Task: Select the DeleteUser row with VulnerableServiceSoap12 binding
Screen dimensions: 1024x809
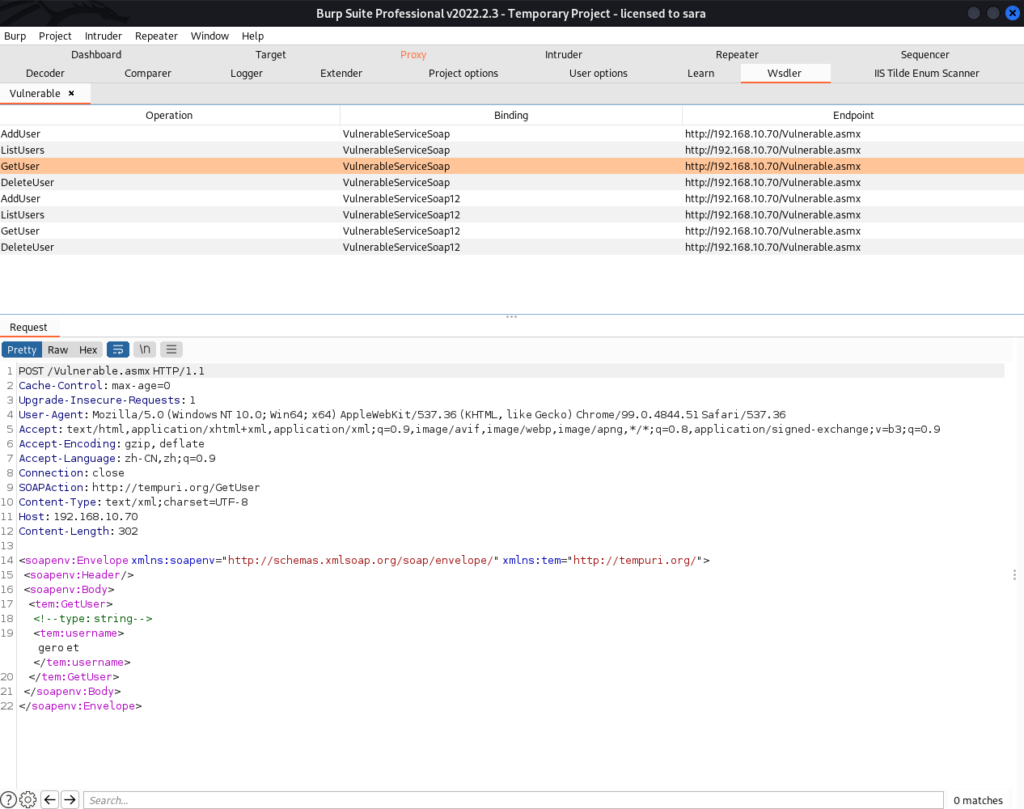Action: pos(512,247)
